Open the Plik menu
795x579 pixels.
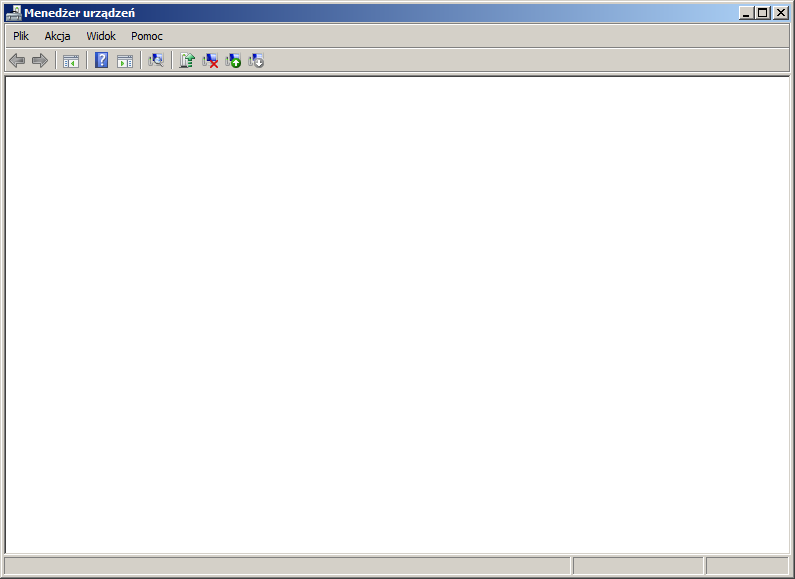pyautogui.click(x=21, y=36)
